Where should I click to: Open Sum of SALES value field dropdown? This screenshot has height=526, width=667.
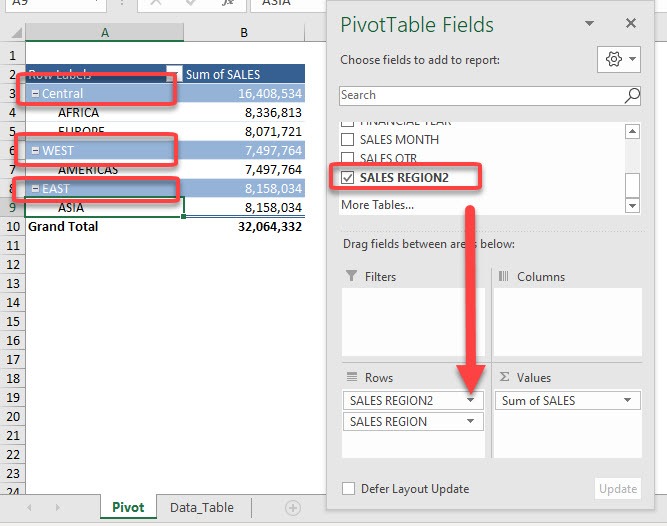(627, 400)
